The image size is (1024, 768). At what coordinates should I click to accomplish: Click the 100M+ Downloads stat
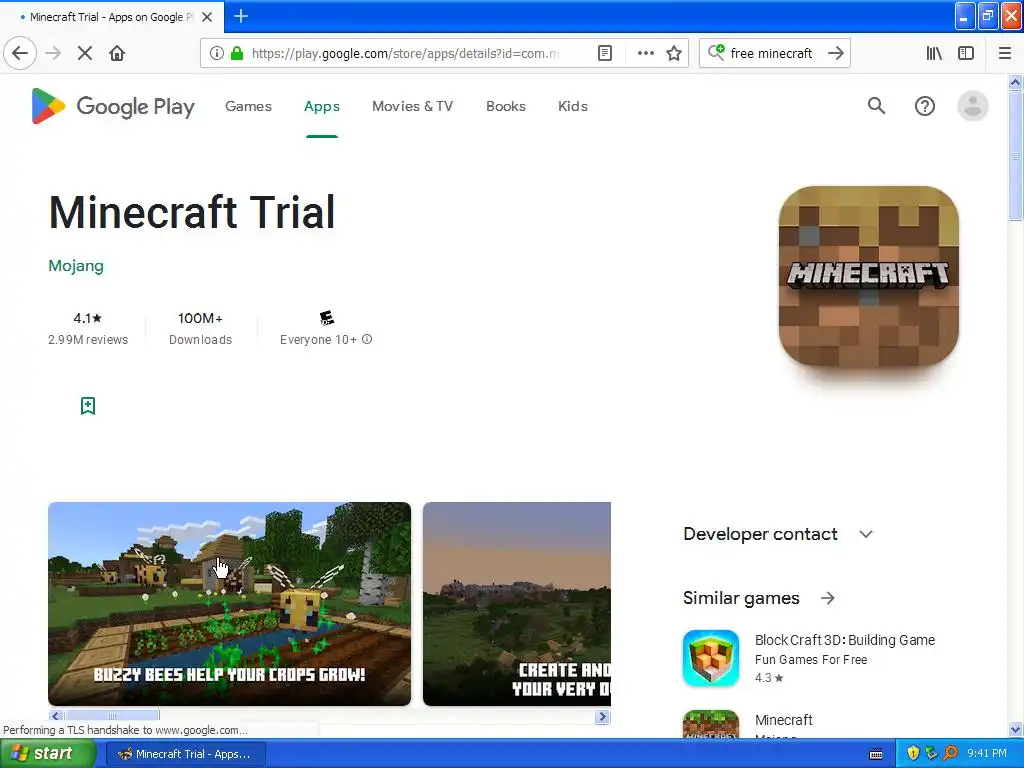pyautogui.click(x=200, y=328)
